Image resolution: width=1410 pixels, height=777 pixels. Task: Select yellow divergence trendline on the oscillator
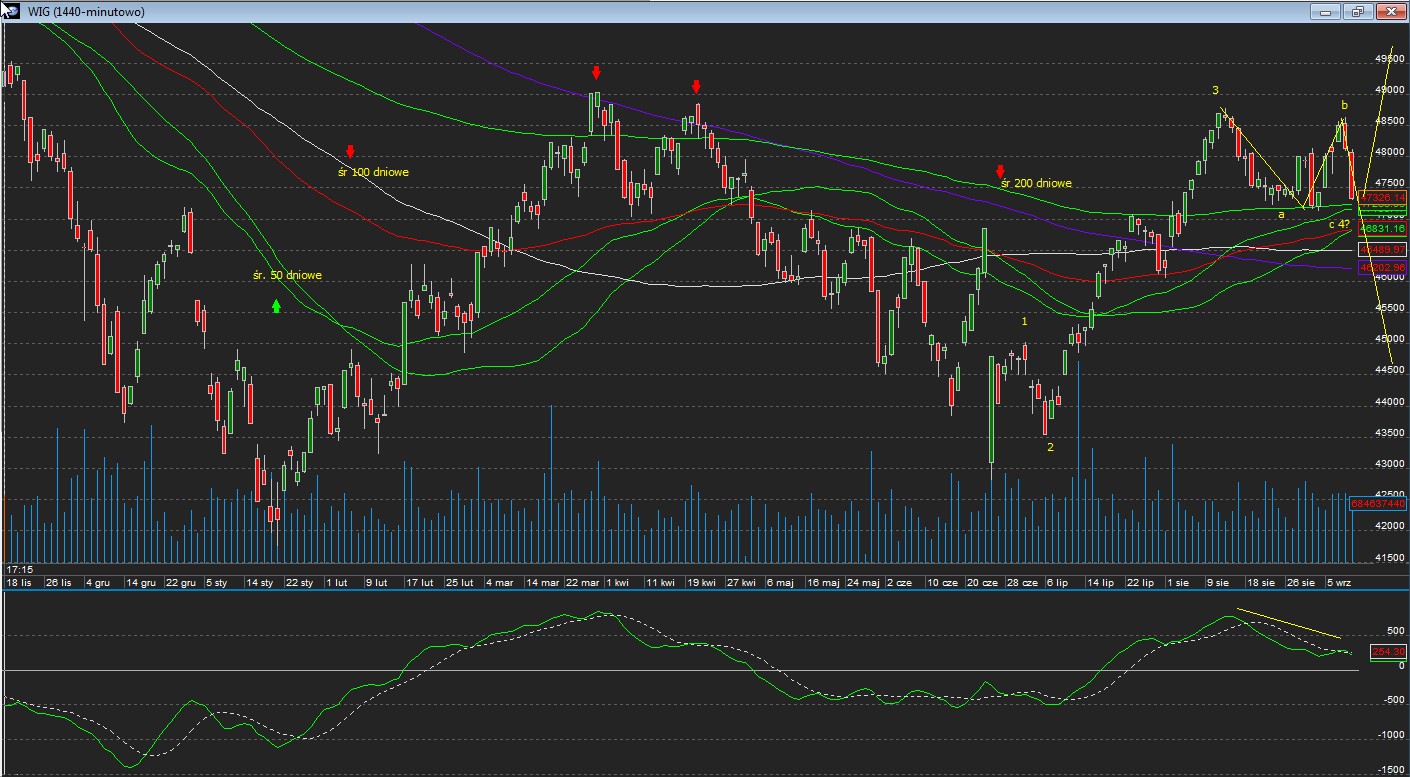point(1289,623)
